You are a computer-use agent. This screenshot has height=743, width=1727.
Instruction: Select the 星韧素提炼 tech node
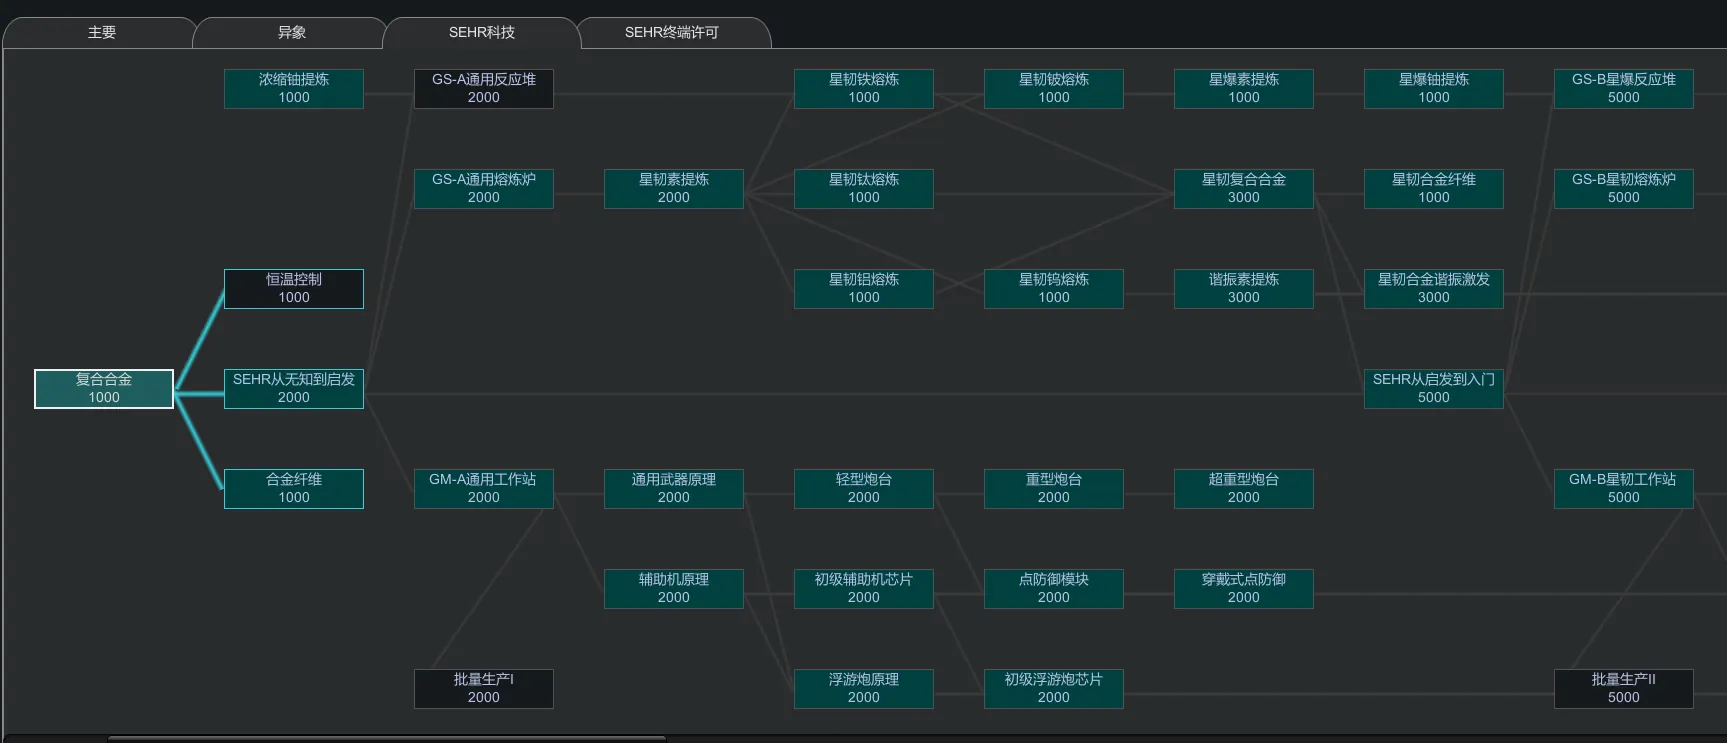(x=674, y=189)
